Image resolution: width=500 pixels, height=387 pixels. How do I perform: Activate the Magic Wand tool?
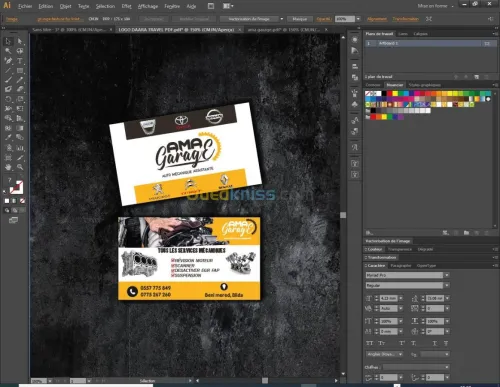pos(8,51)
